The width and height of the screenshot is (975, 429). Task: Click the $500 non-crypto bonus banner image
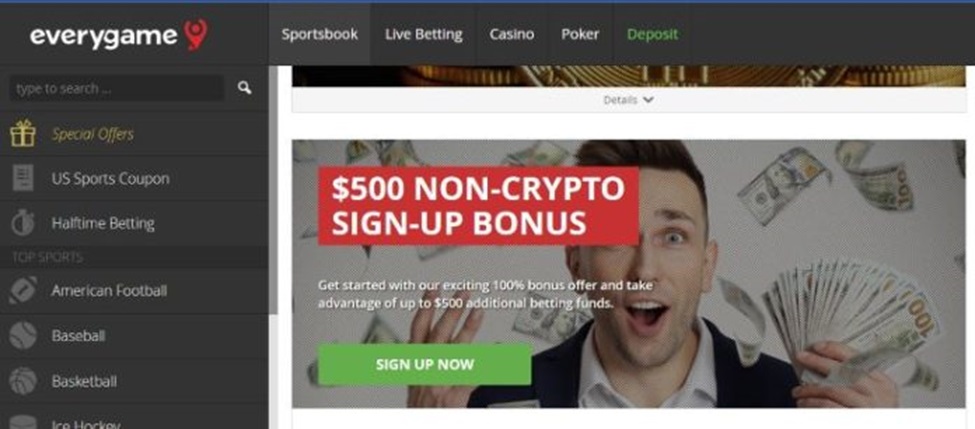click(629, 274)
